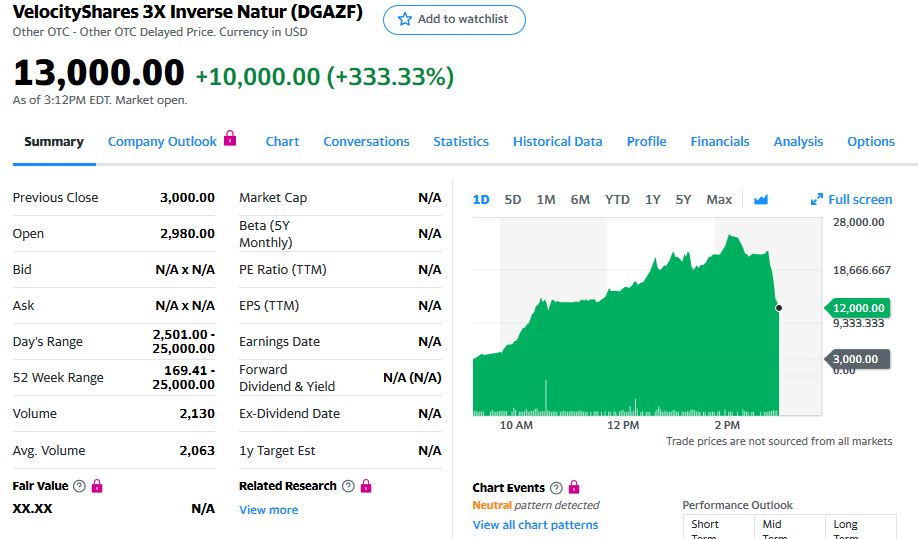
Task: Click the Market Cap label
Action: coord(273,198)
